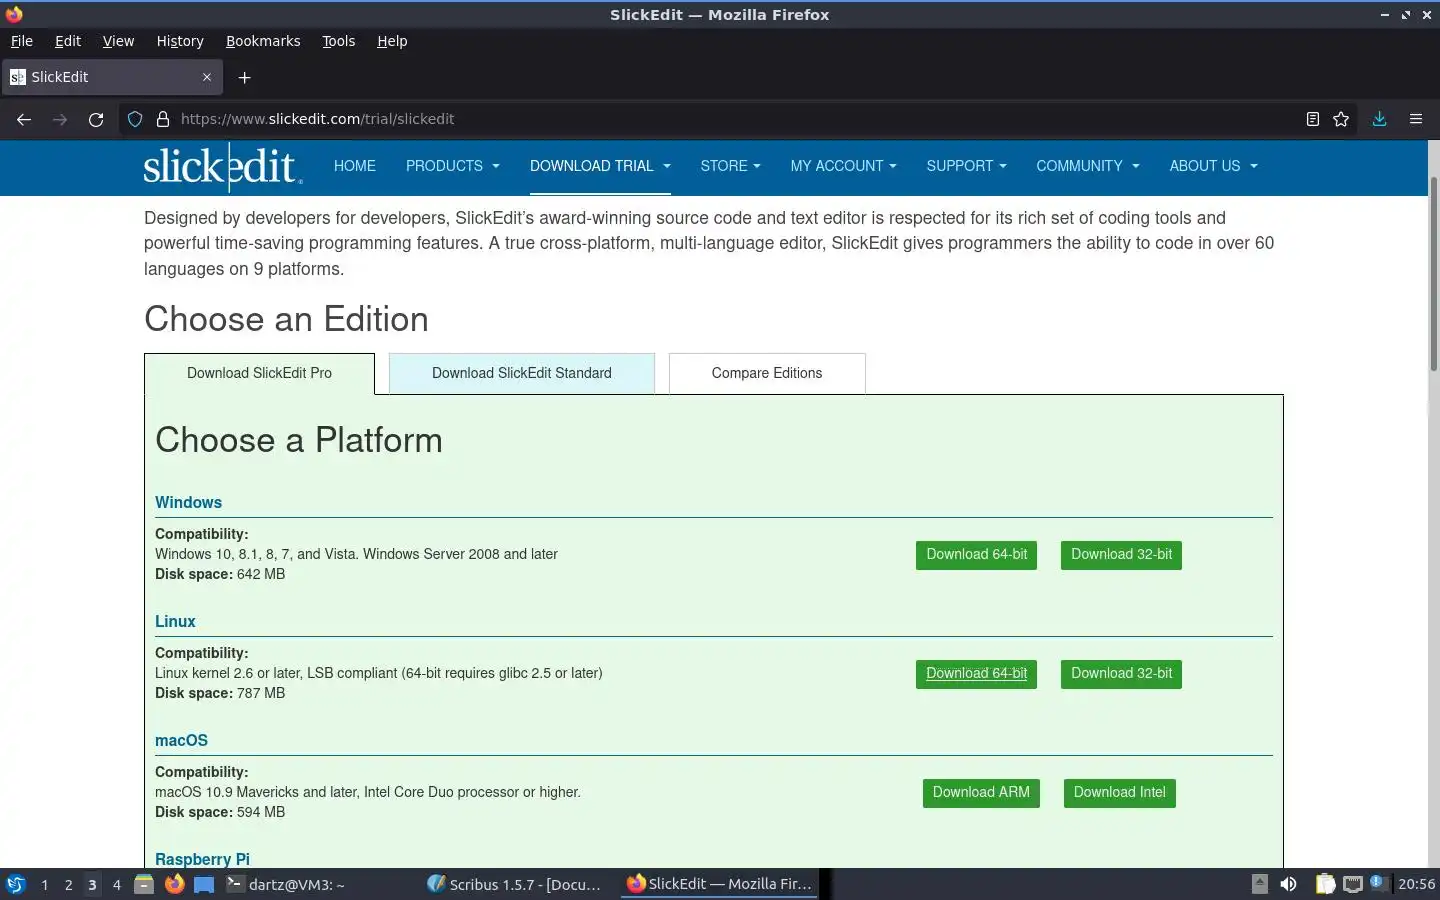The image size is (1440, 900).
Task: Bookmark this page with the star icon
Action: click(x=1341, y=119)
